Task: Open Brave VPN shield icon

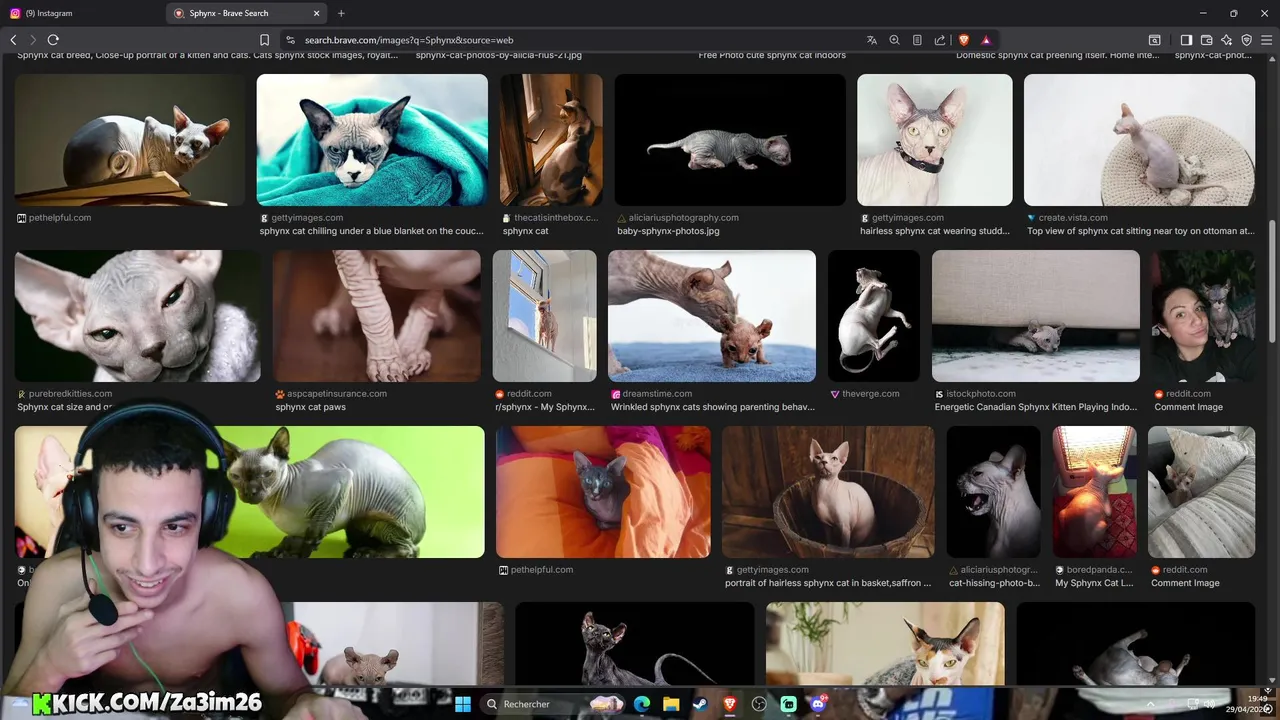Action: 1246,40
